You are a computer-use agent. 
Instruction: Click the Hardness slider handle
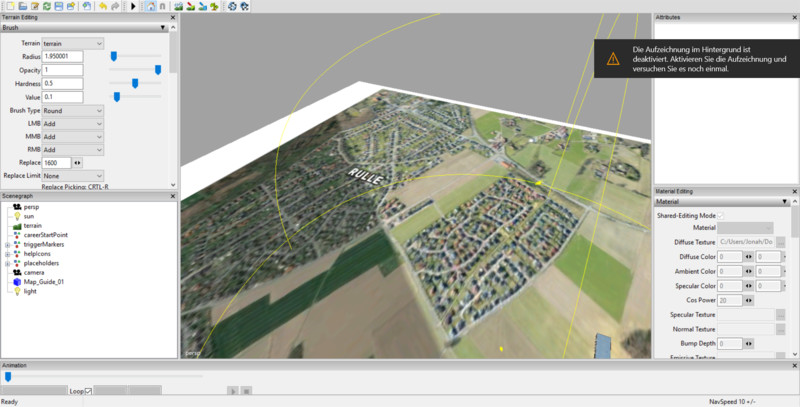click(135, 83)
